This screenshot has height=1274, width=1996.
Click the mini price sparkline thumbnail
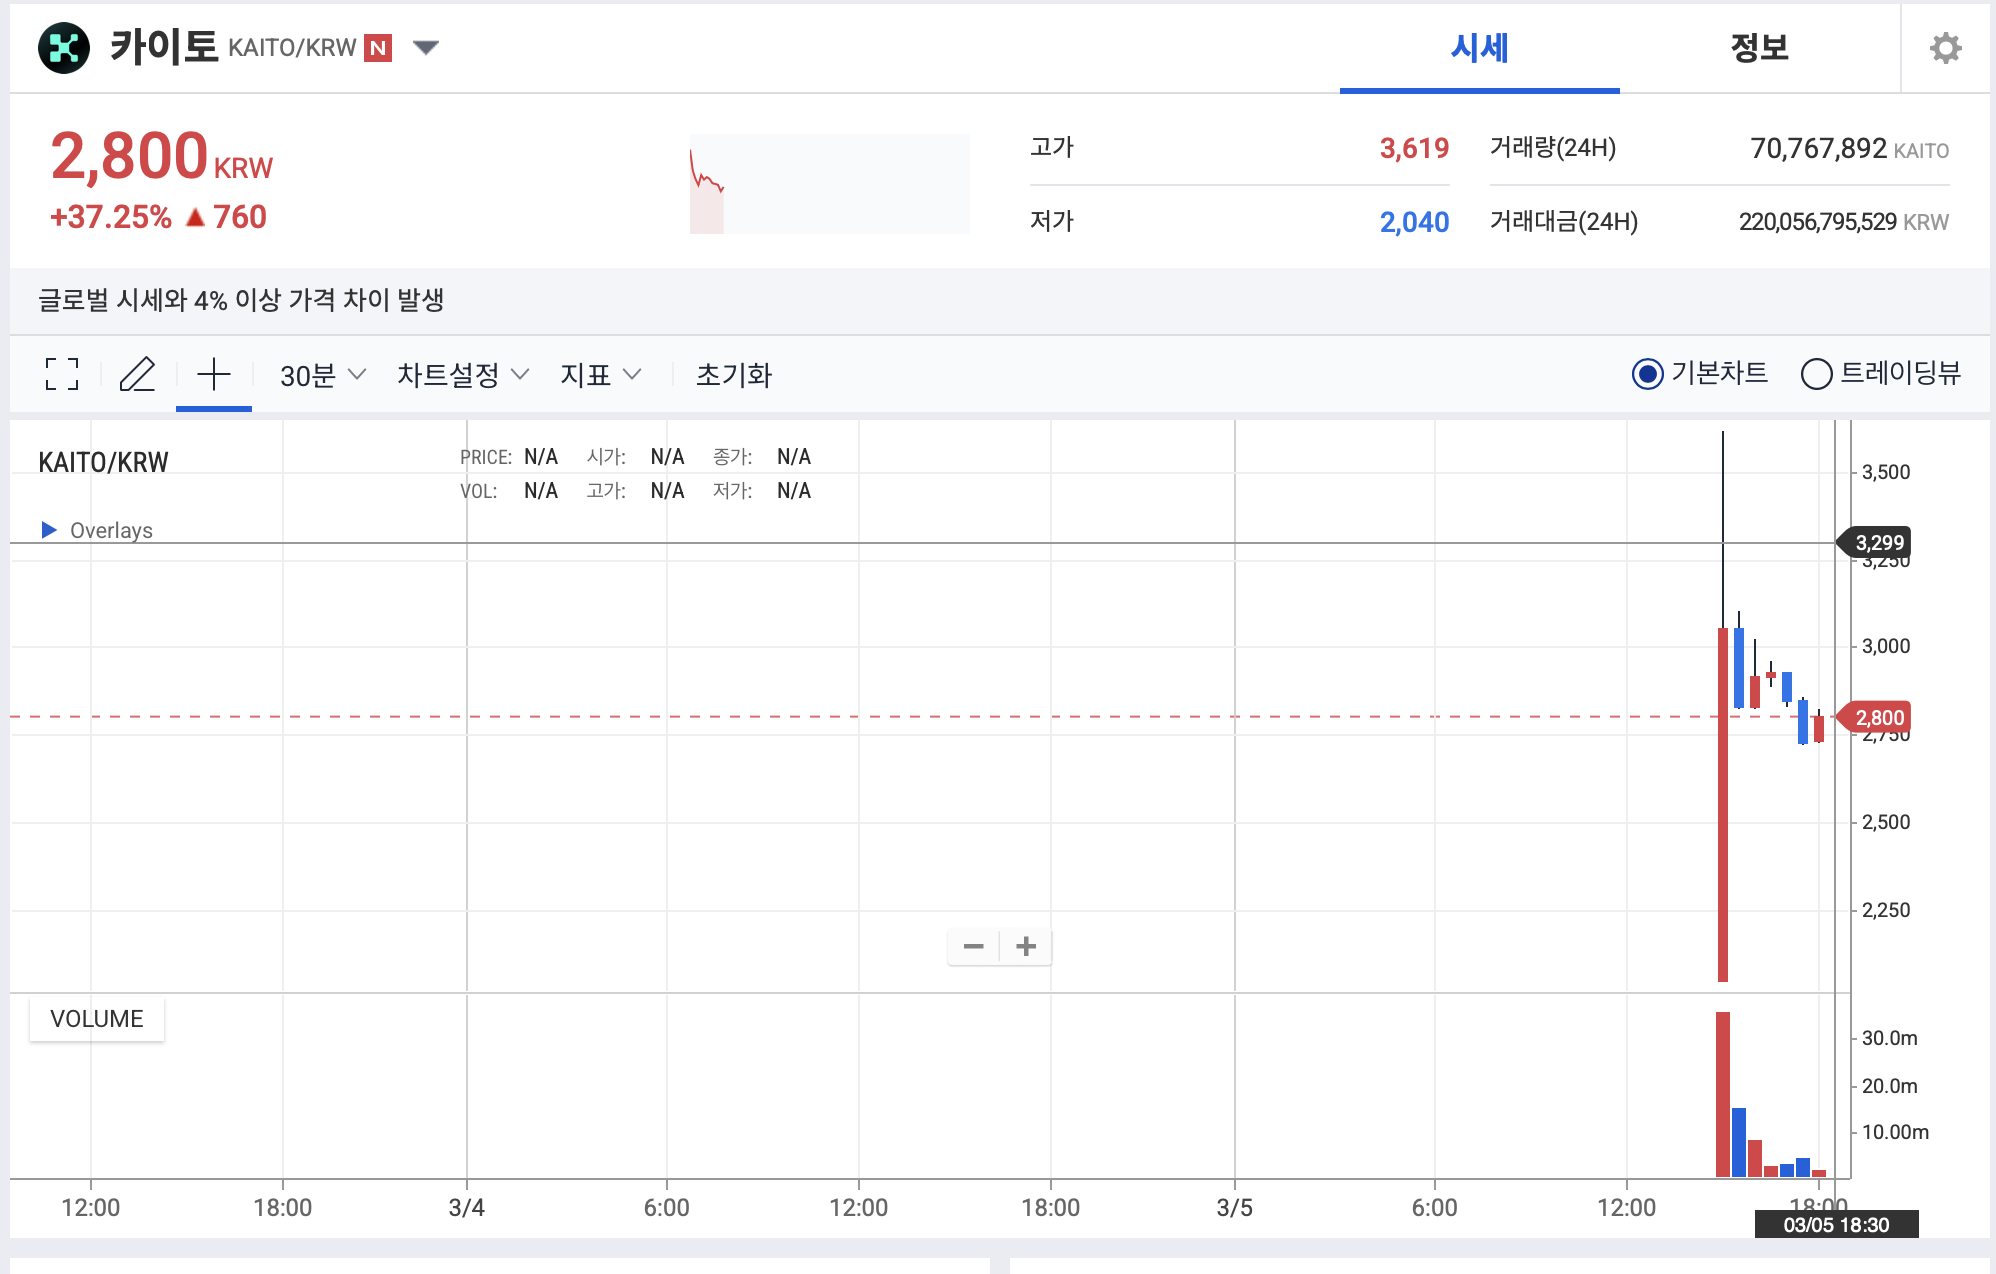click(x=829, y=184)
